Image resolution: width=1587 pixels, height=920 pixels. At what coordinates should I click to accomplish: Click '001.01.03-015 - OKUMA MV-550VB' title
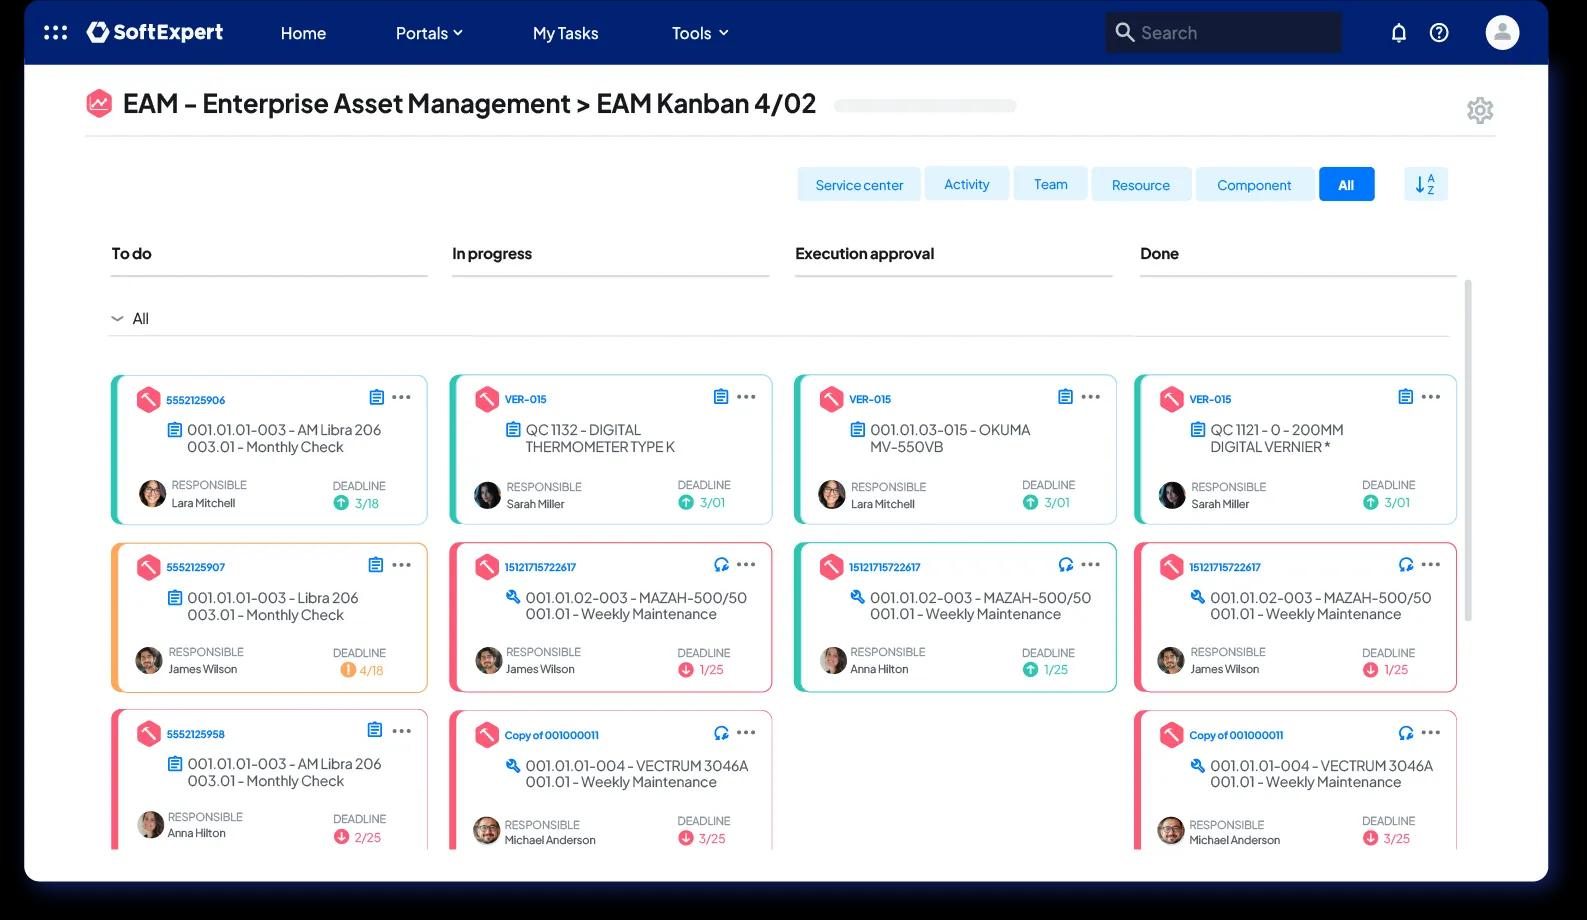949,438
